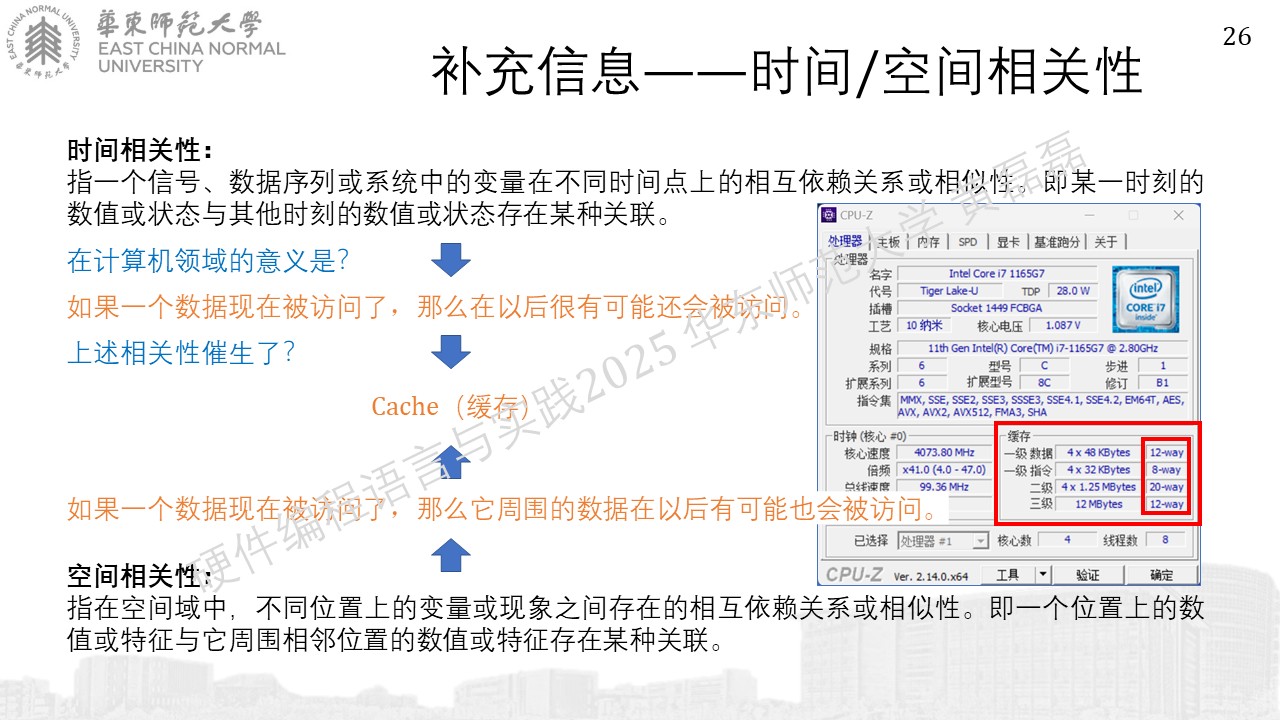This screenshot has width=1280, height=720.
Task: Click the 扩展型号 value 8C
Action: 1044,382
